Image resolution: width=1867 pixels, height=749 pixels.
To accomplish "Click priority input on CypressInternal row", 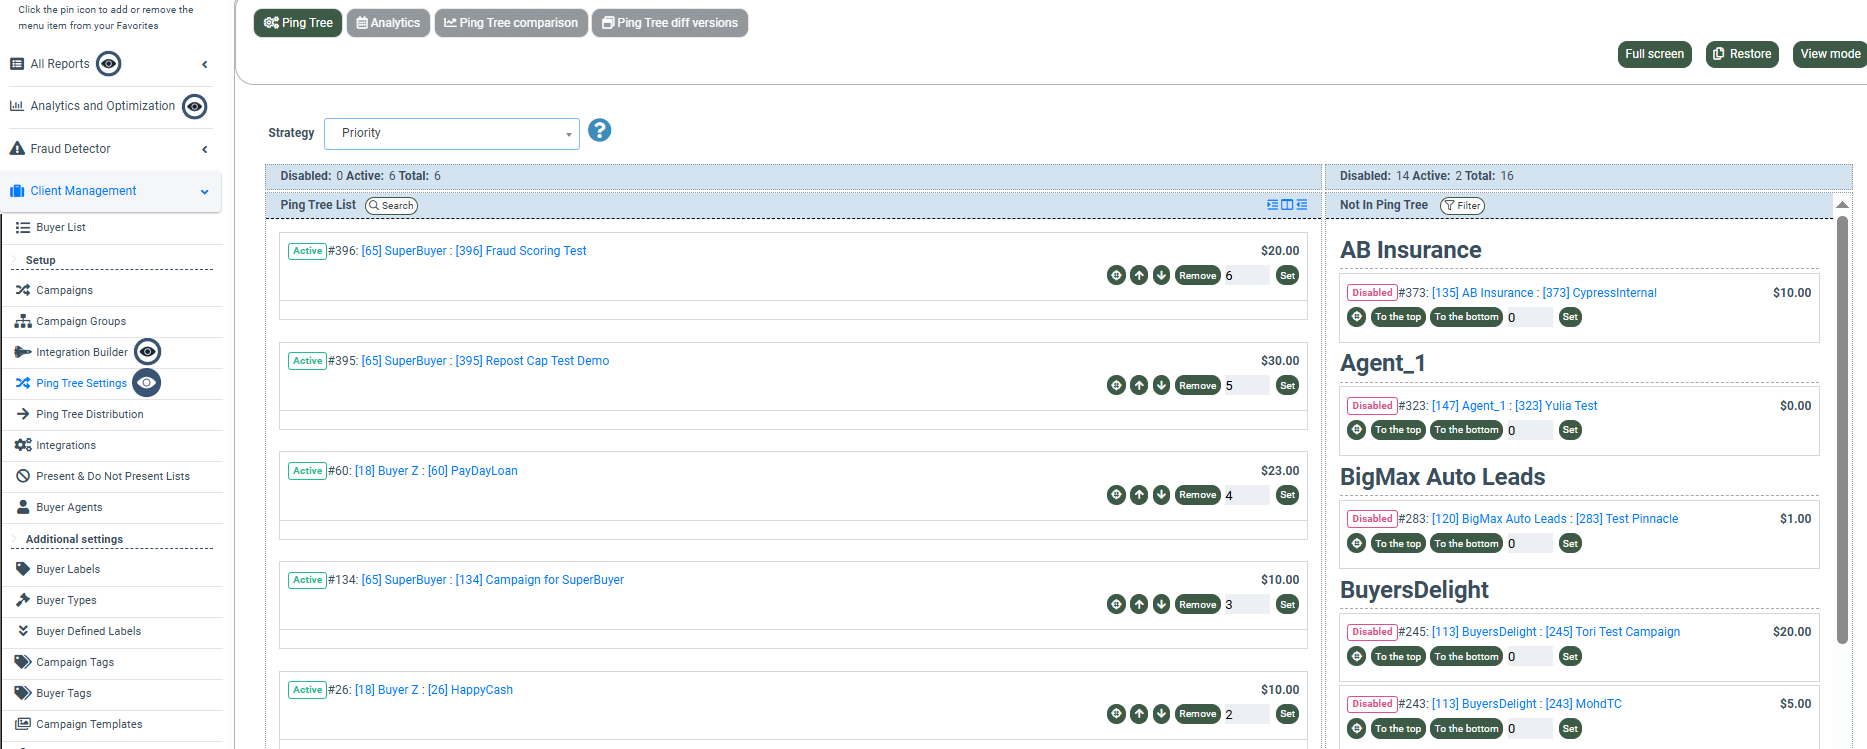I will point(1528,317).
